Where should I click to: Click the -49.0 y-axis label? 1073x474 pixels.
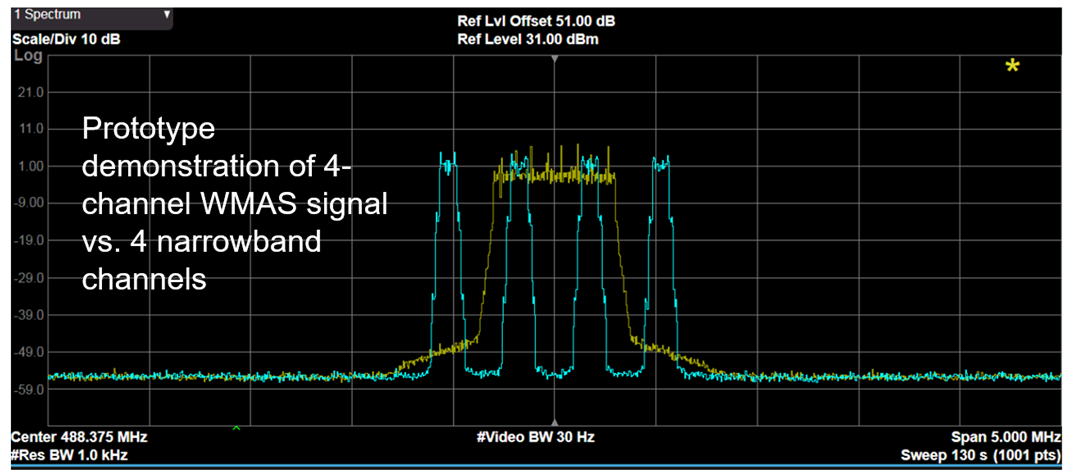pos(27,352)
